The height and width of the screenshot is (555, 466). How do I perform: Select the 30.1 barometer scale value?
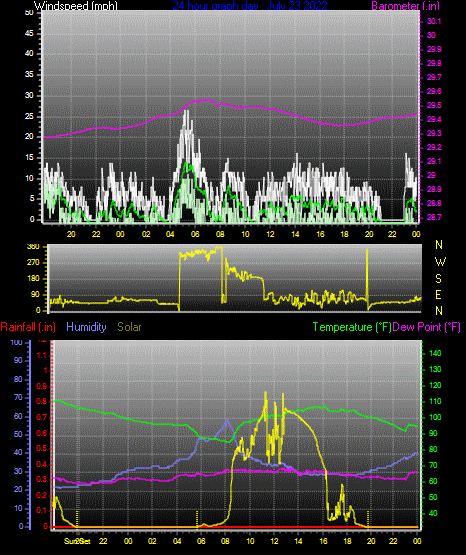(434, 21)
